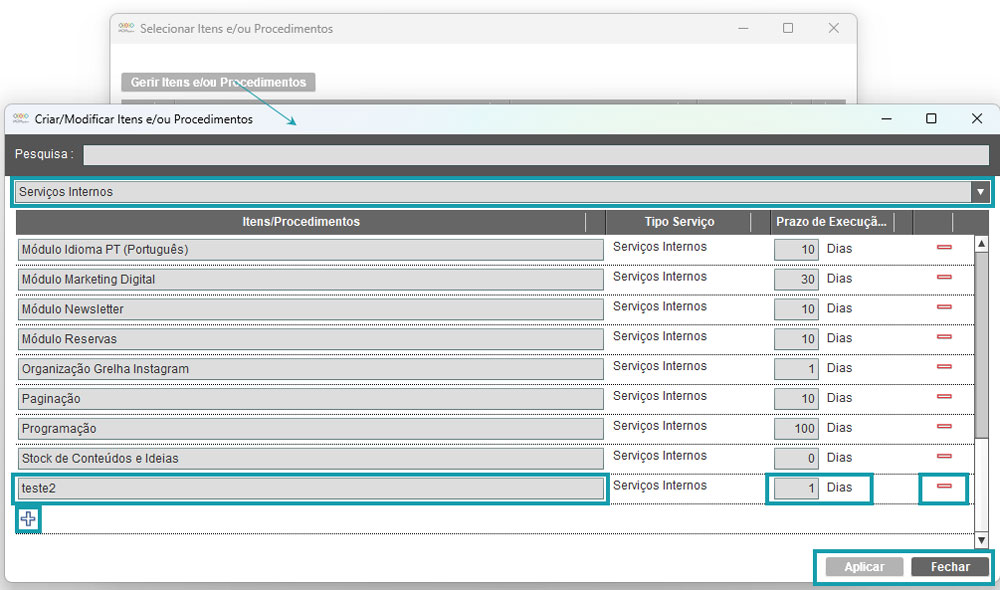Remove the Módulo Reservas entry
Viewport: 1000px width, 590px height.
944,337
